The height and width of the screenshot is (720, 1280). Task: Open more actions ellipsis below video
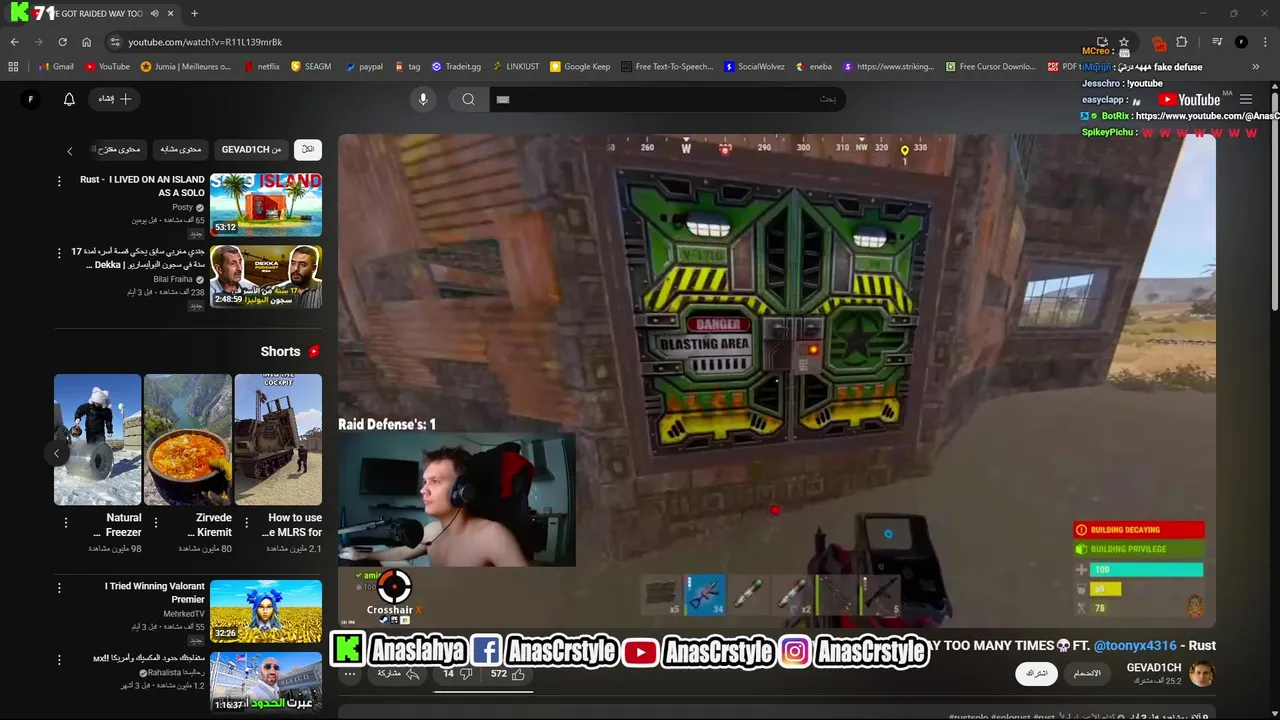pos(350,674)
